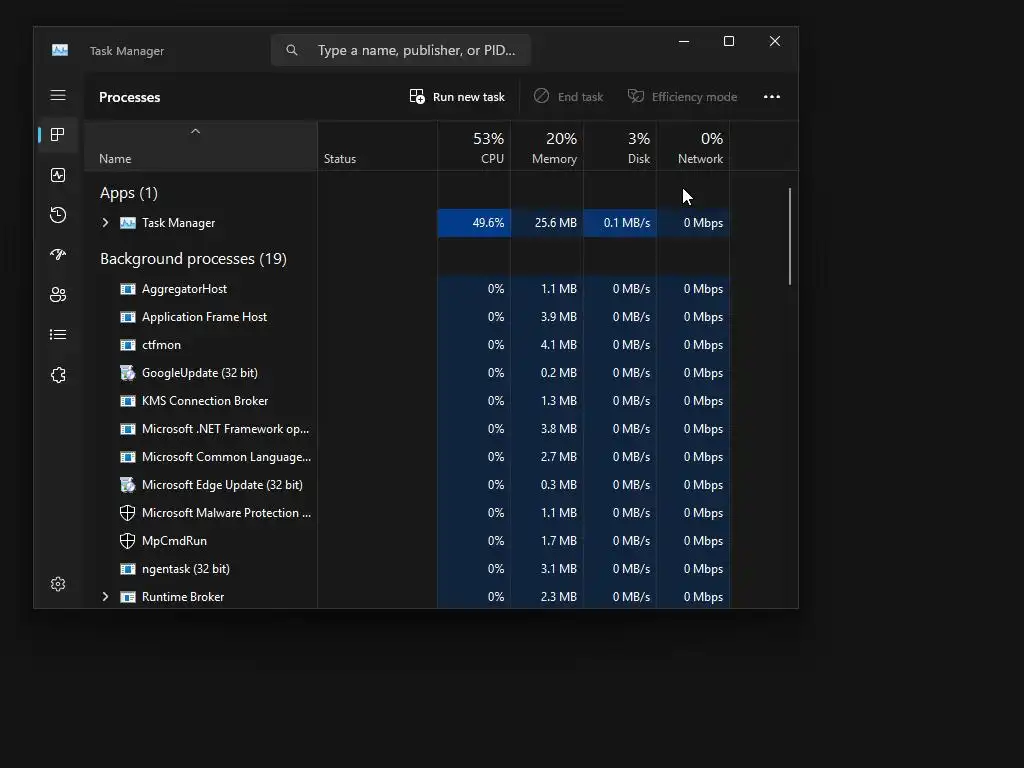Click the ctfmon process icon

128,345
